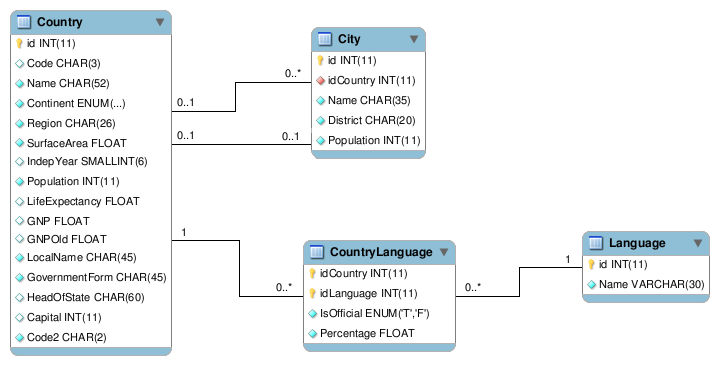
Task: Select the Continent ENUM(...) column
Action: point(91,103)
